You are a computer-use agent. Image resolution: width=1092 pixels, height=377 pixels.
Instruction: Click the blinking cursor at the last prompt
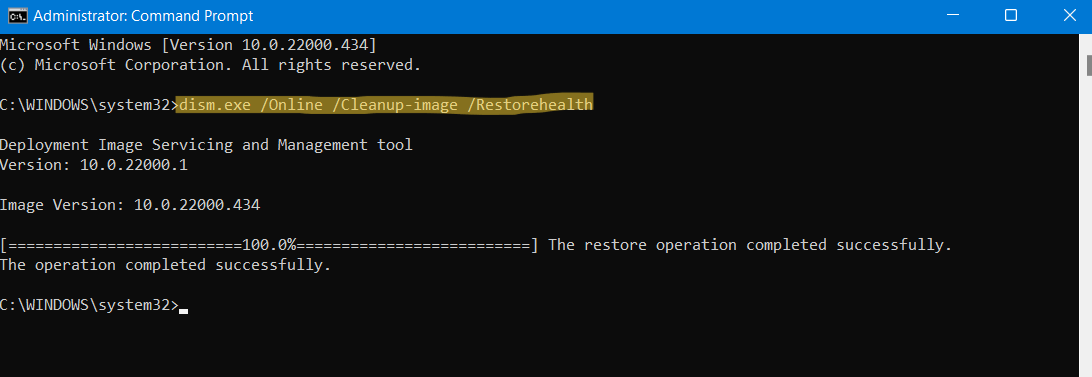point(183,310)
